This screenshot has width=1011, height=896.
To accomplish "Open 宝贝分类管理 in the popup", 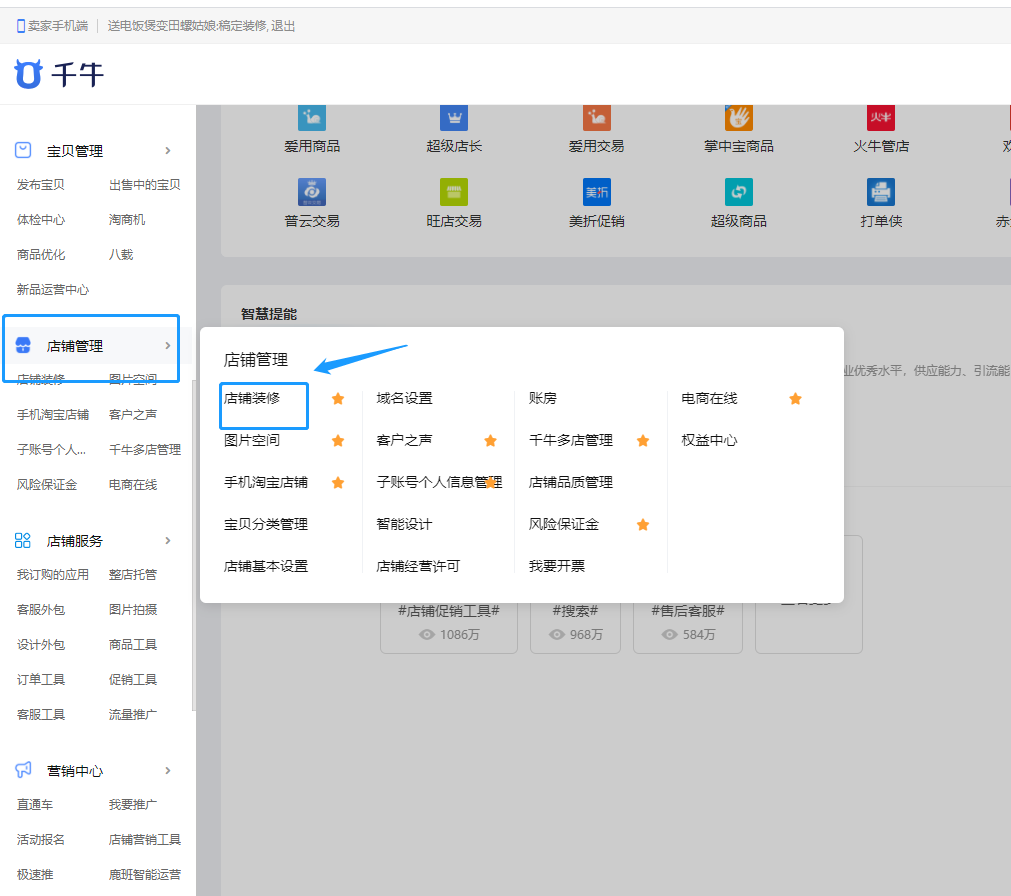I will tap(266, 524).
